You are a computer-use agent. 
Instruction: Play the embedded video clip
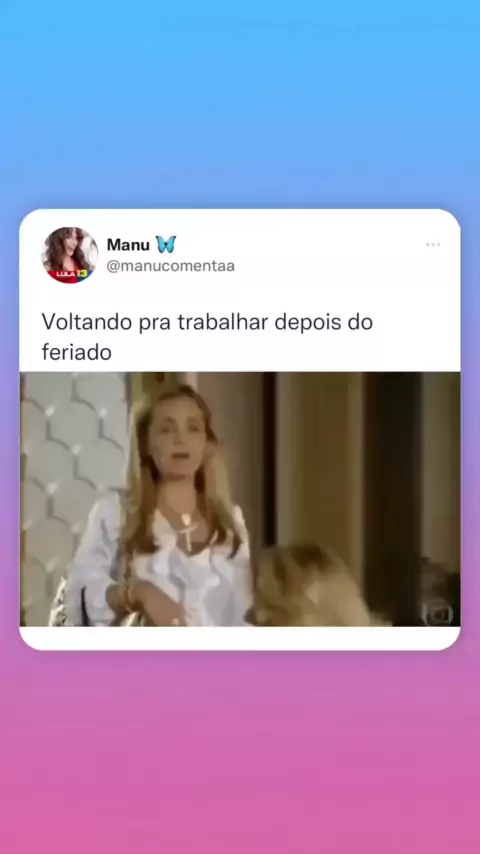(240, 499)
